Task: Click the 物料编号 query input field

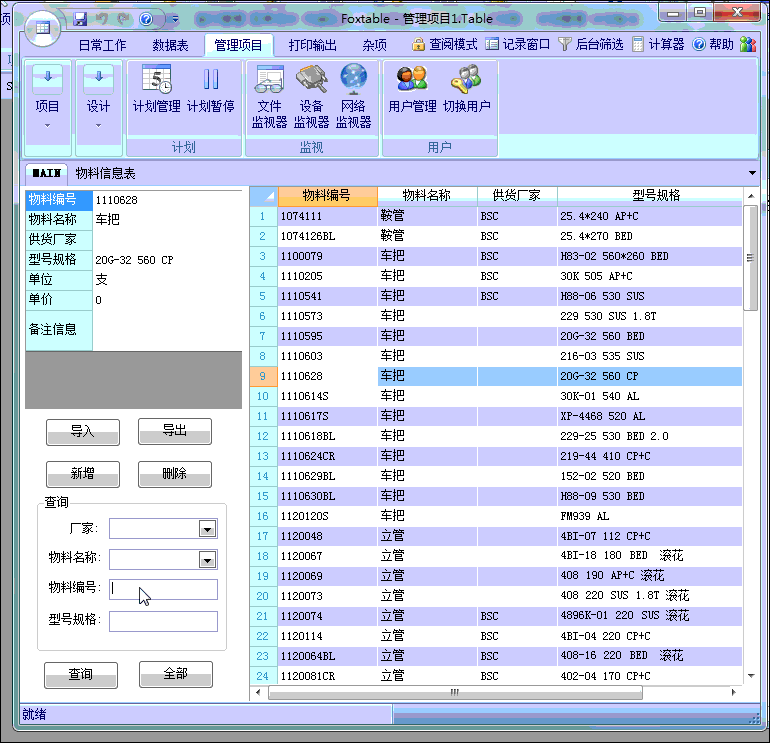Action: tap(163, 589)
